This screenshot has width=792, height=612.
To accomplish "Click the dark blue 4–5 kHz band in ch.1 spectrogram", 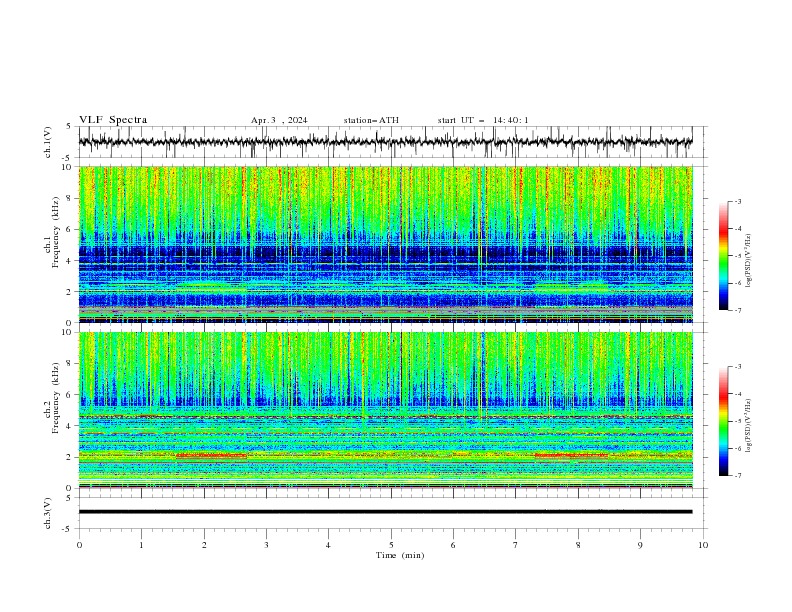I will 385,253.
